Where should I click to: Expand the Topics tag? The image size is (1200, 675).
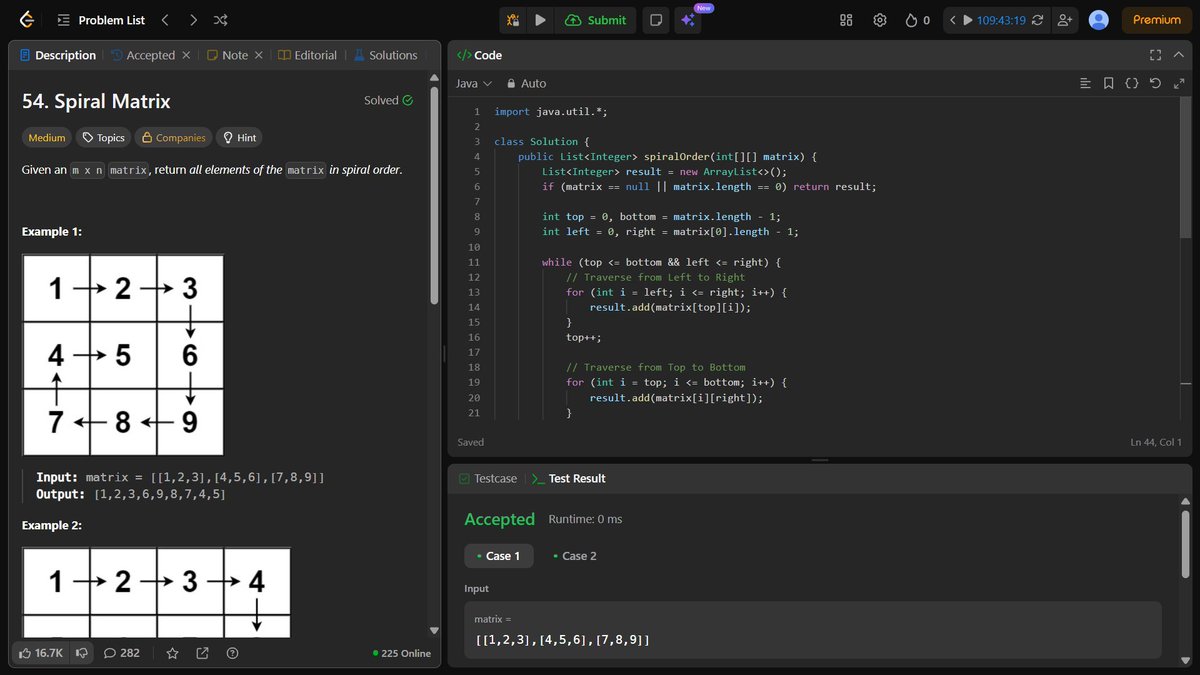click(104, 138)
